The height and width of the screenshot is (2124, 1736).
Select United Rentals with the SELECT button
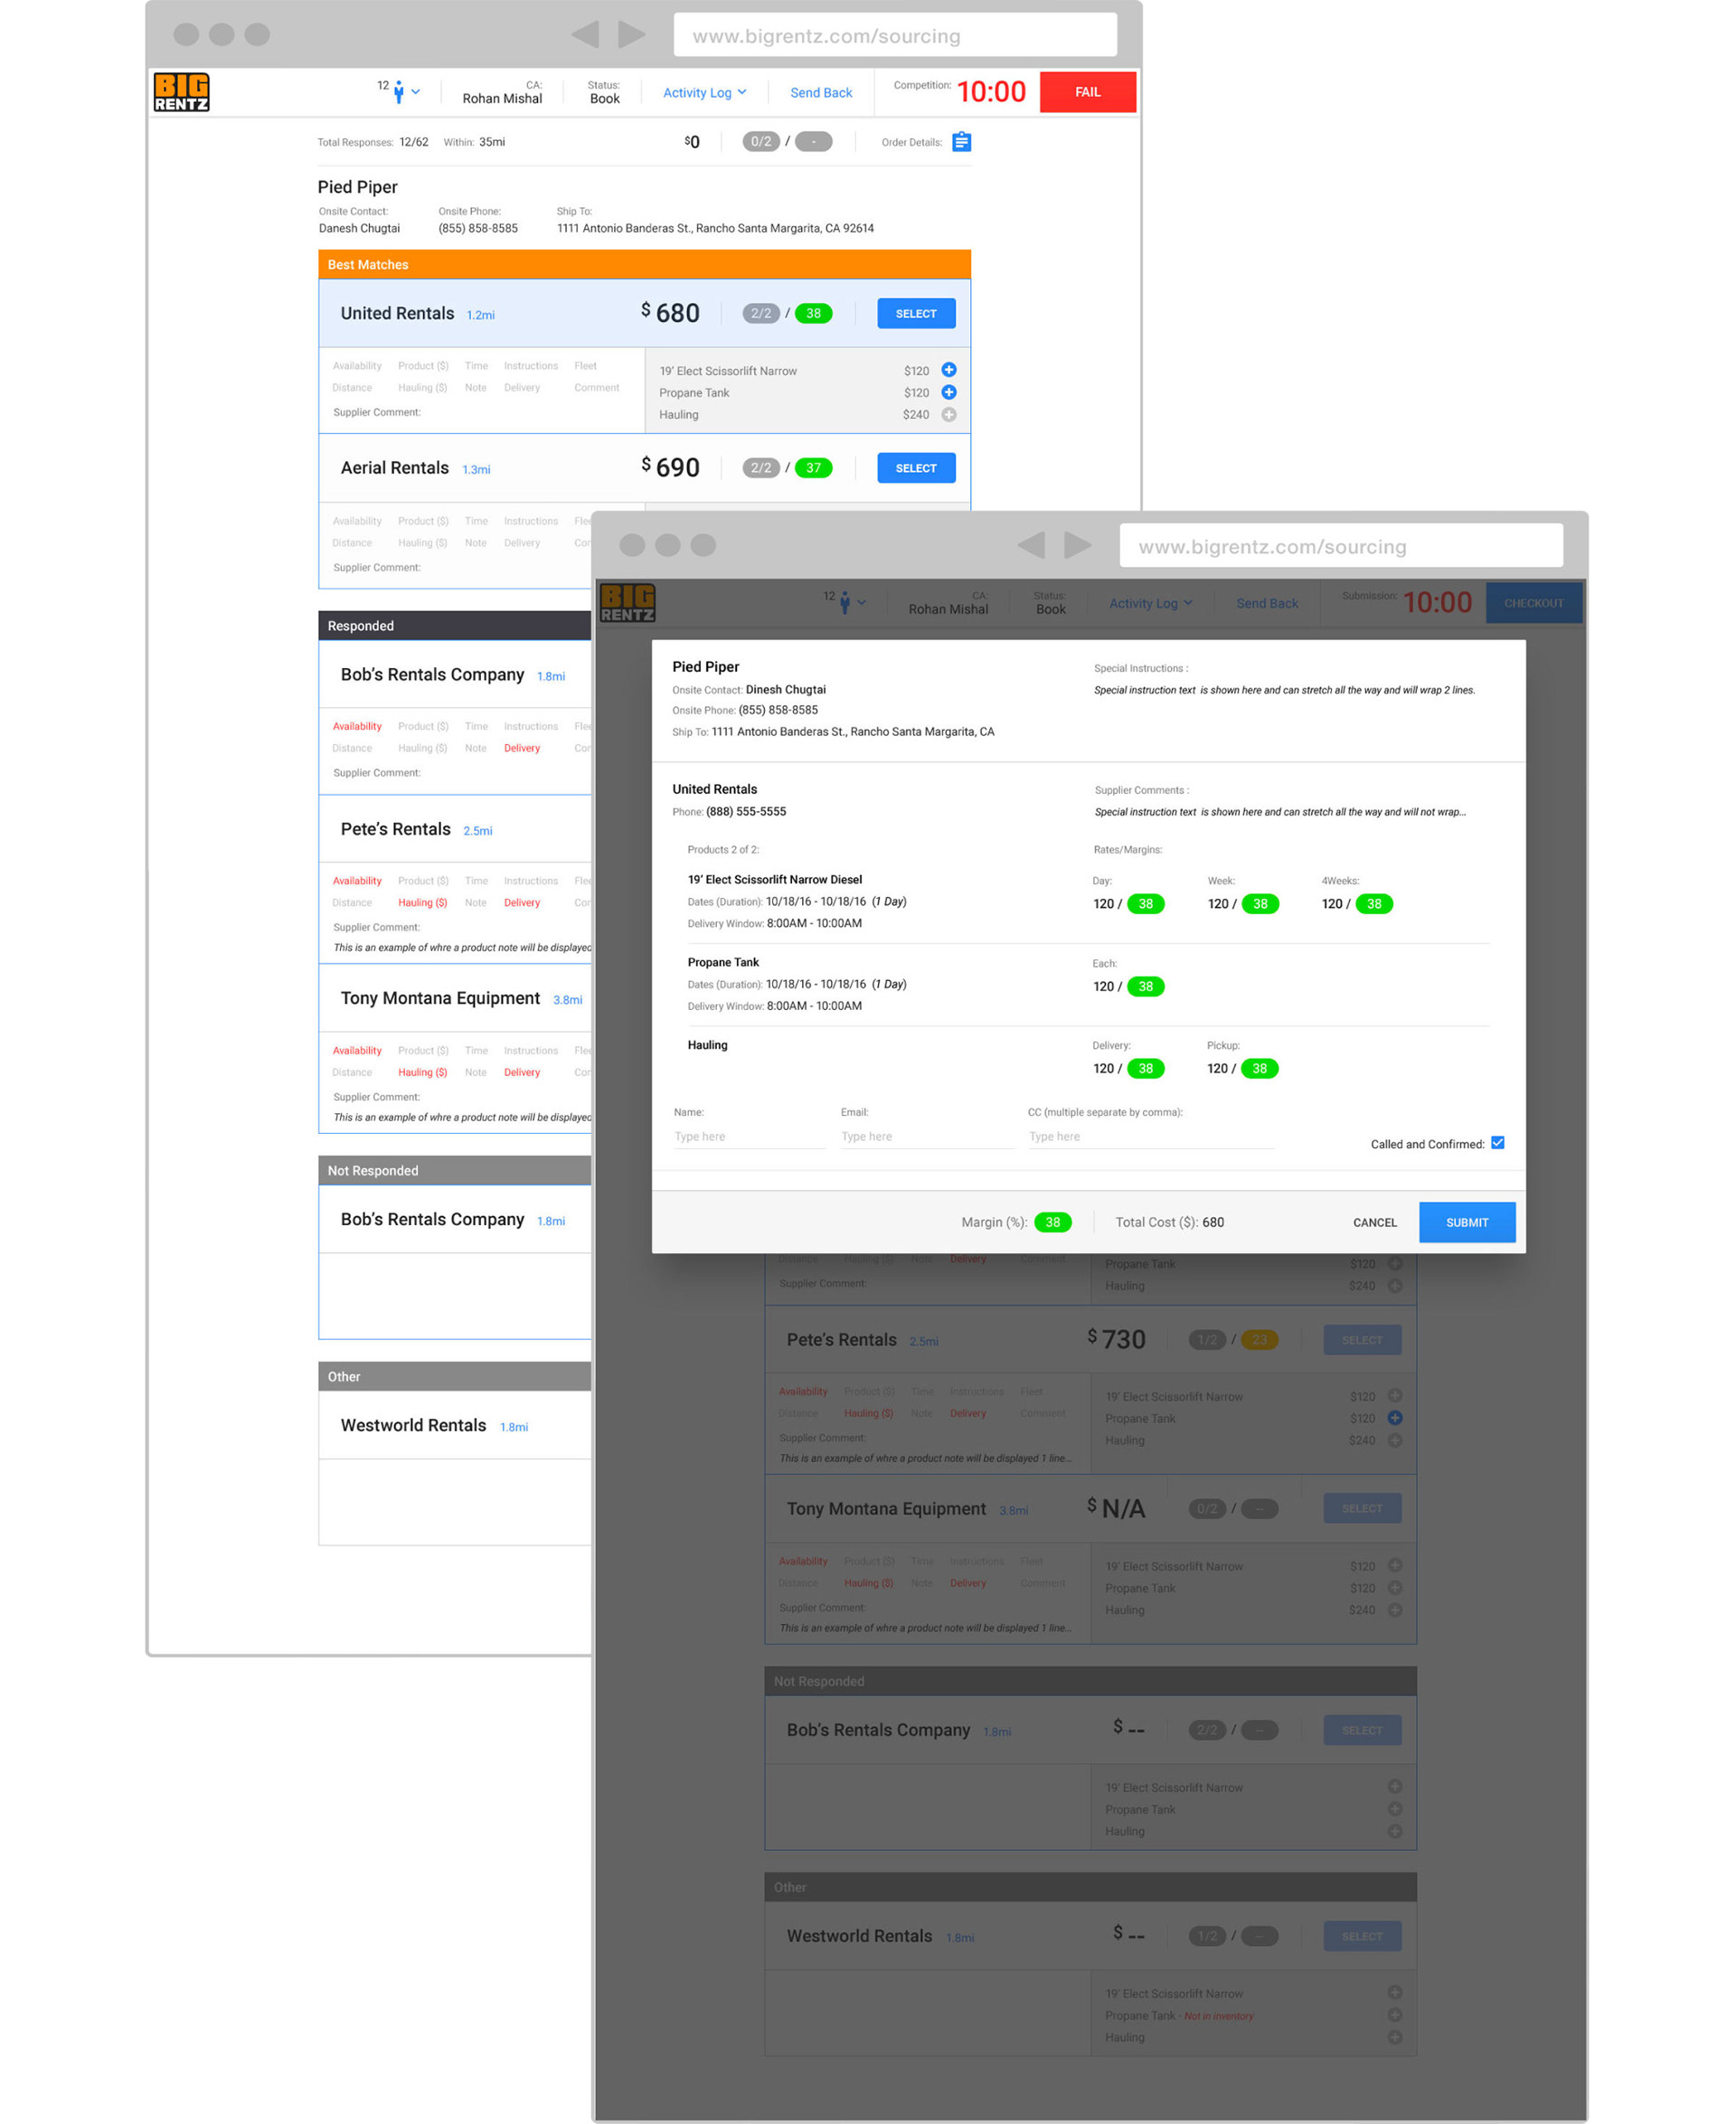tap(916, 313)
